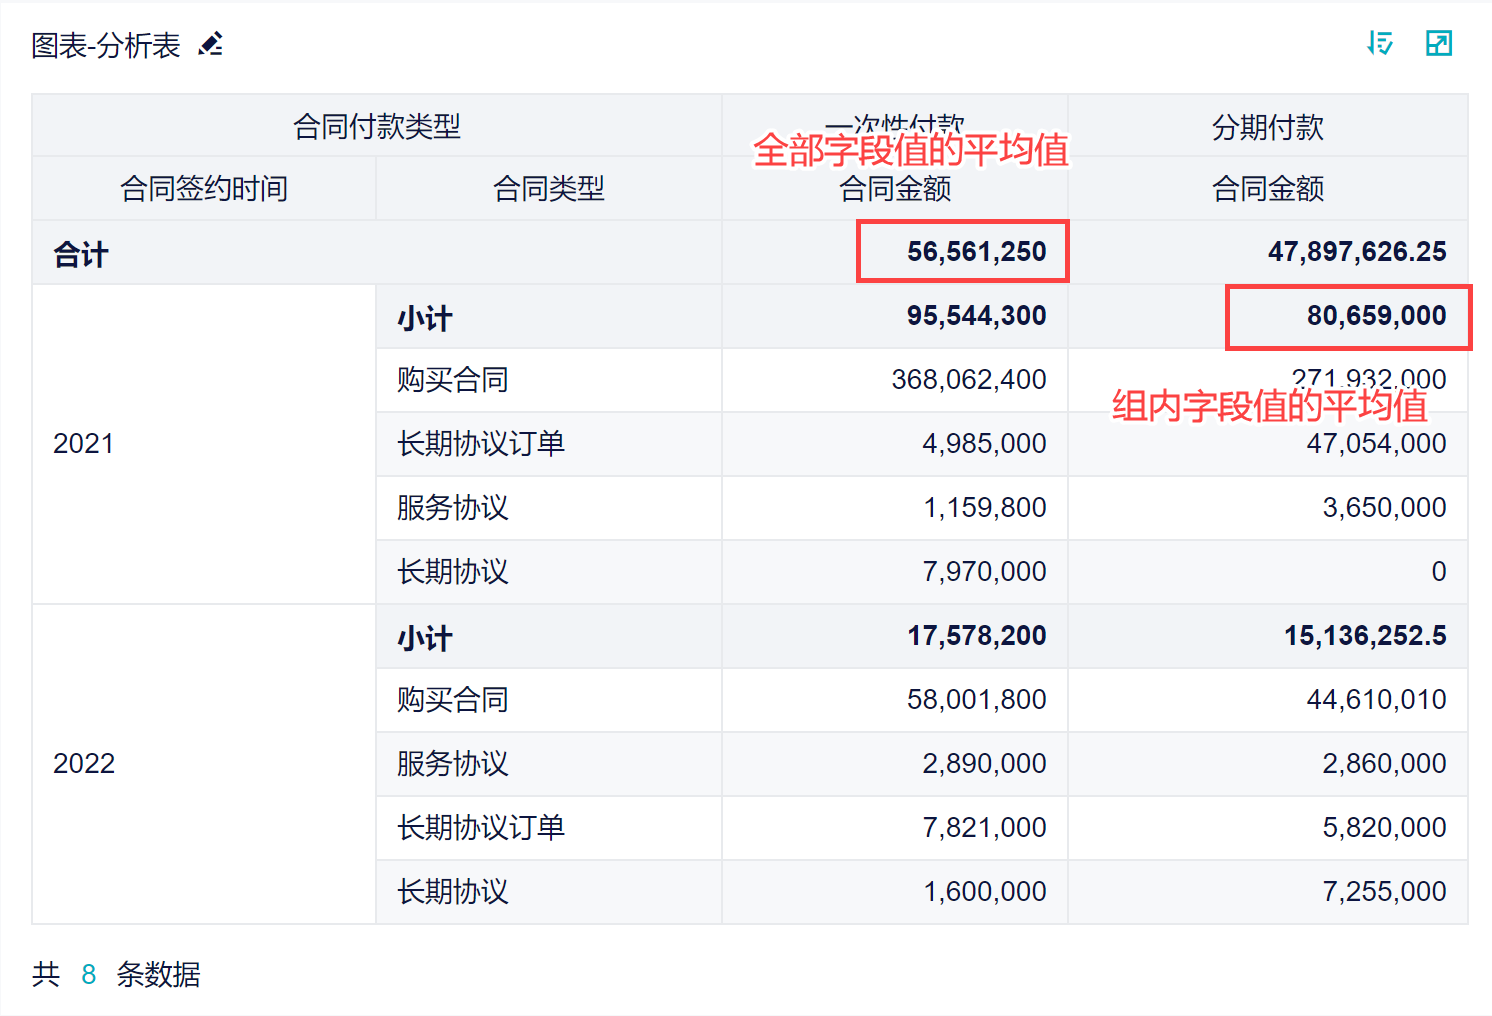Image resolution: width=1492 pixels, height=1016 pixels.
Task: Click the 分期付款 column header
Action: pyautogui.click(x=1267, y=127)
